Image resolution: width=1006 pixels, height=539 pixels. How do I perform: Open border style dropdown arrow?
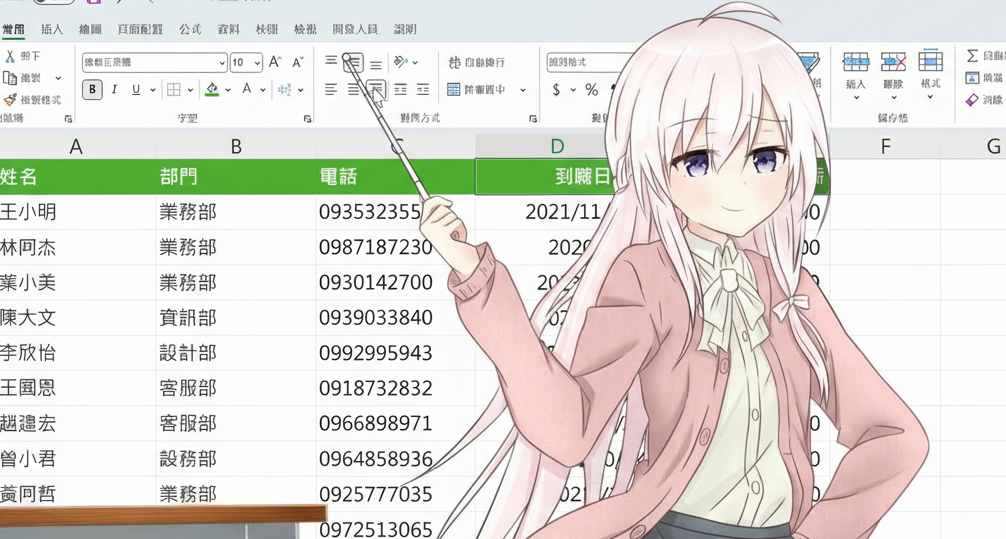[191, 90]
